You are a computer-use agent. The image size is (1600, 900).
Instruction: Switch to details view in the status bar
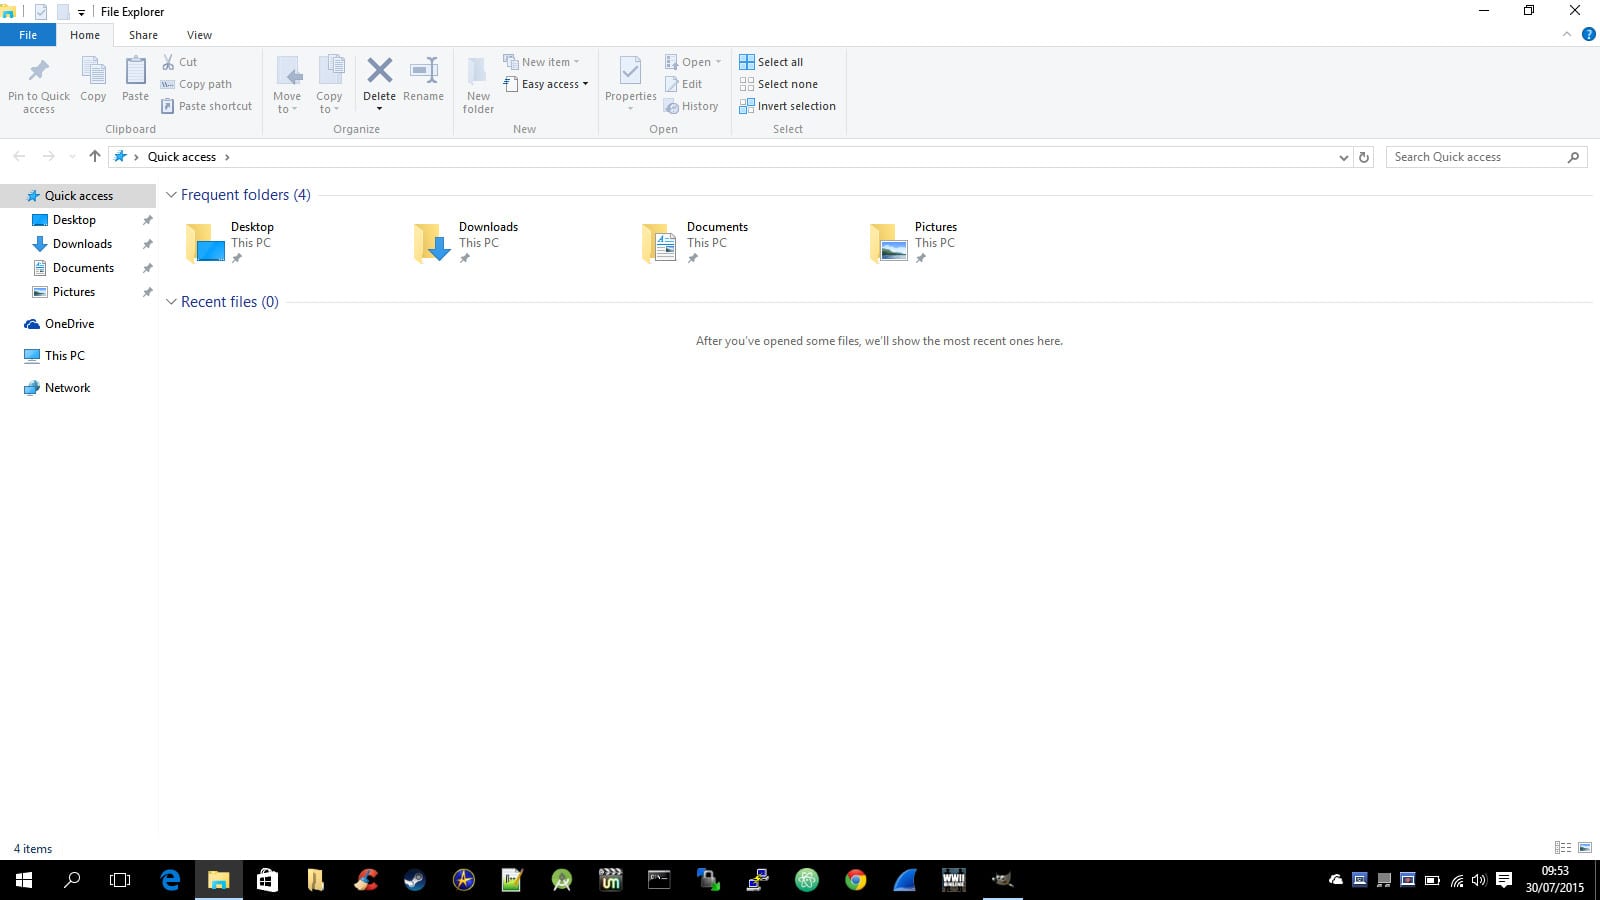1563,848
